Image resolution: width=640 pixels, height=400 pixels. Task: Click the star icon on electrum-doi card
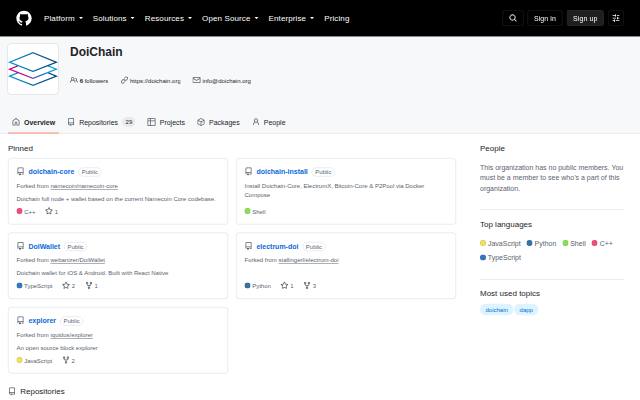(284, 285)
